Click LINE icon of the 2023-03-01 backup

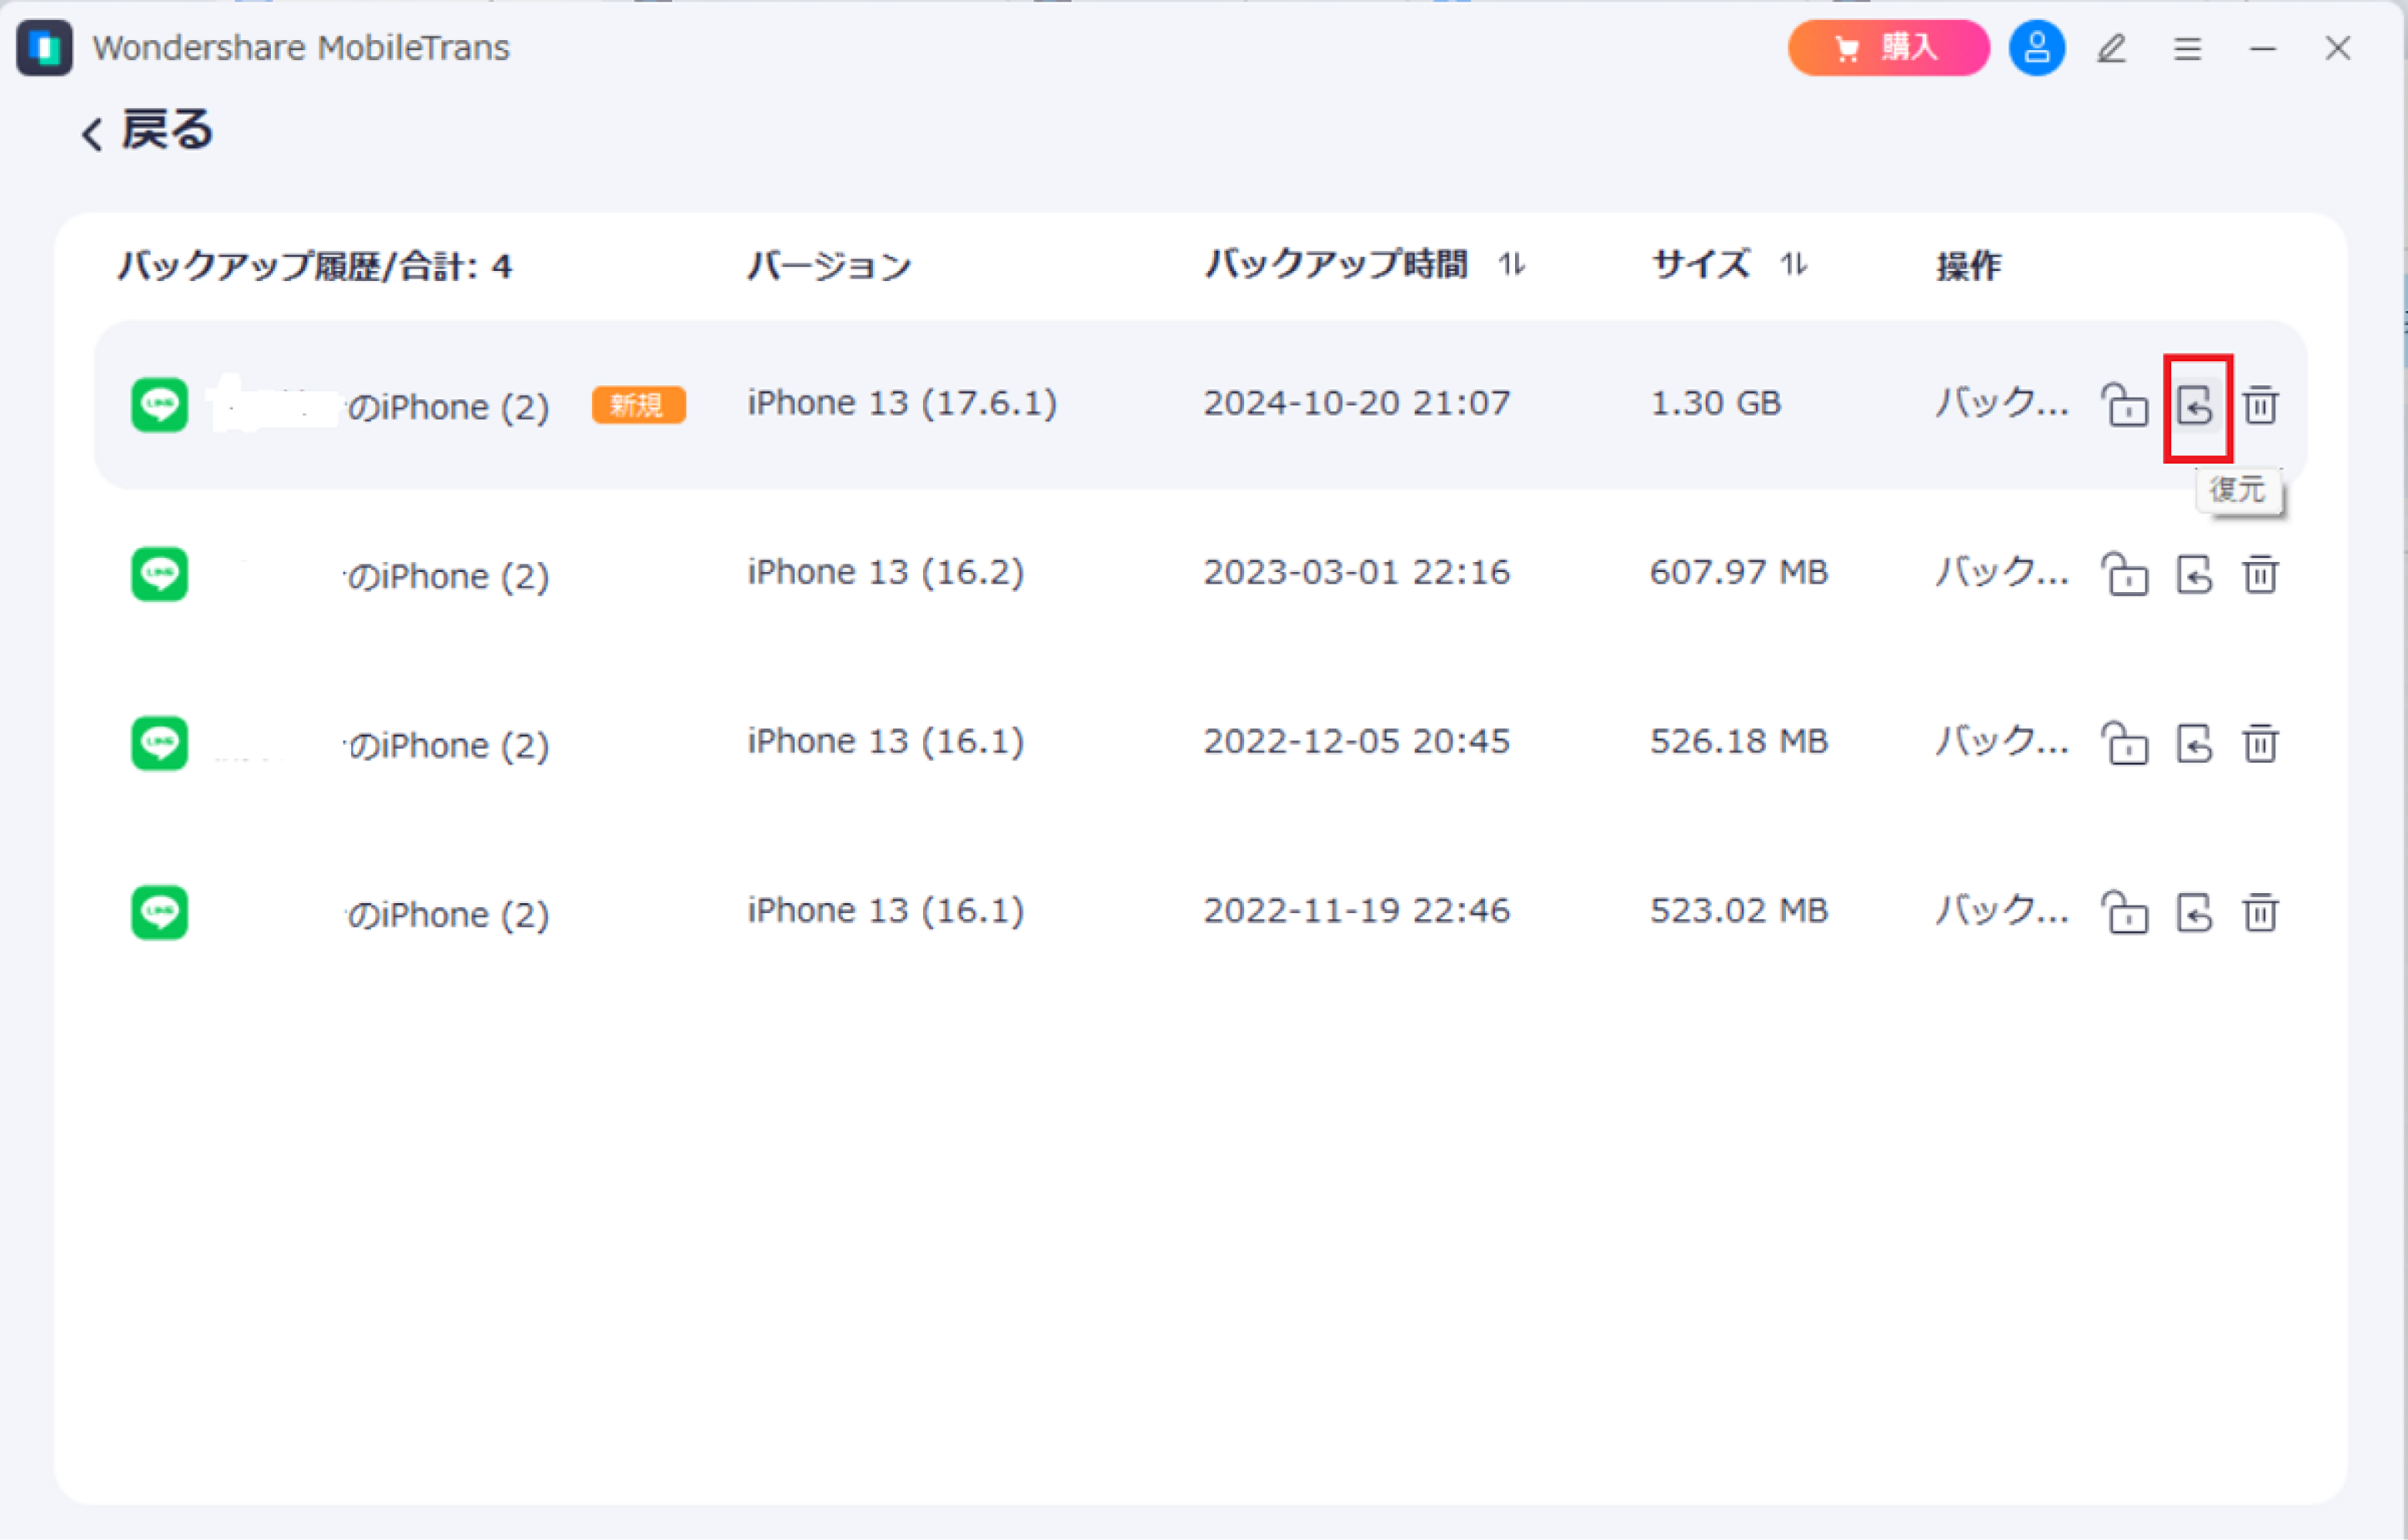159,574
